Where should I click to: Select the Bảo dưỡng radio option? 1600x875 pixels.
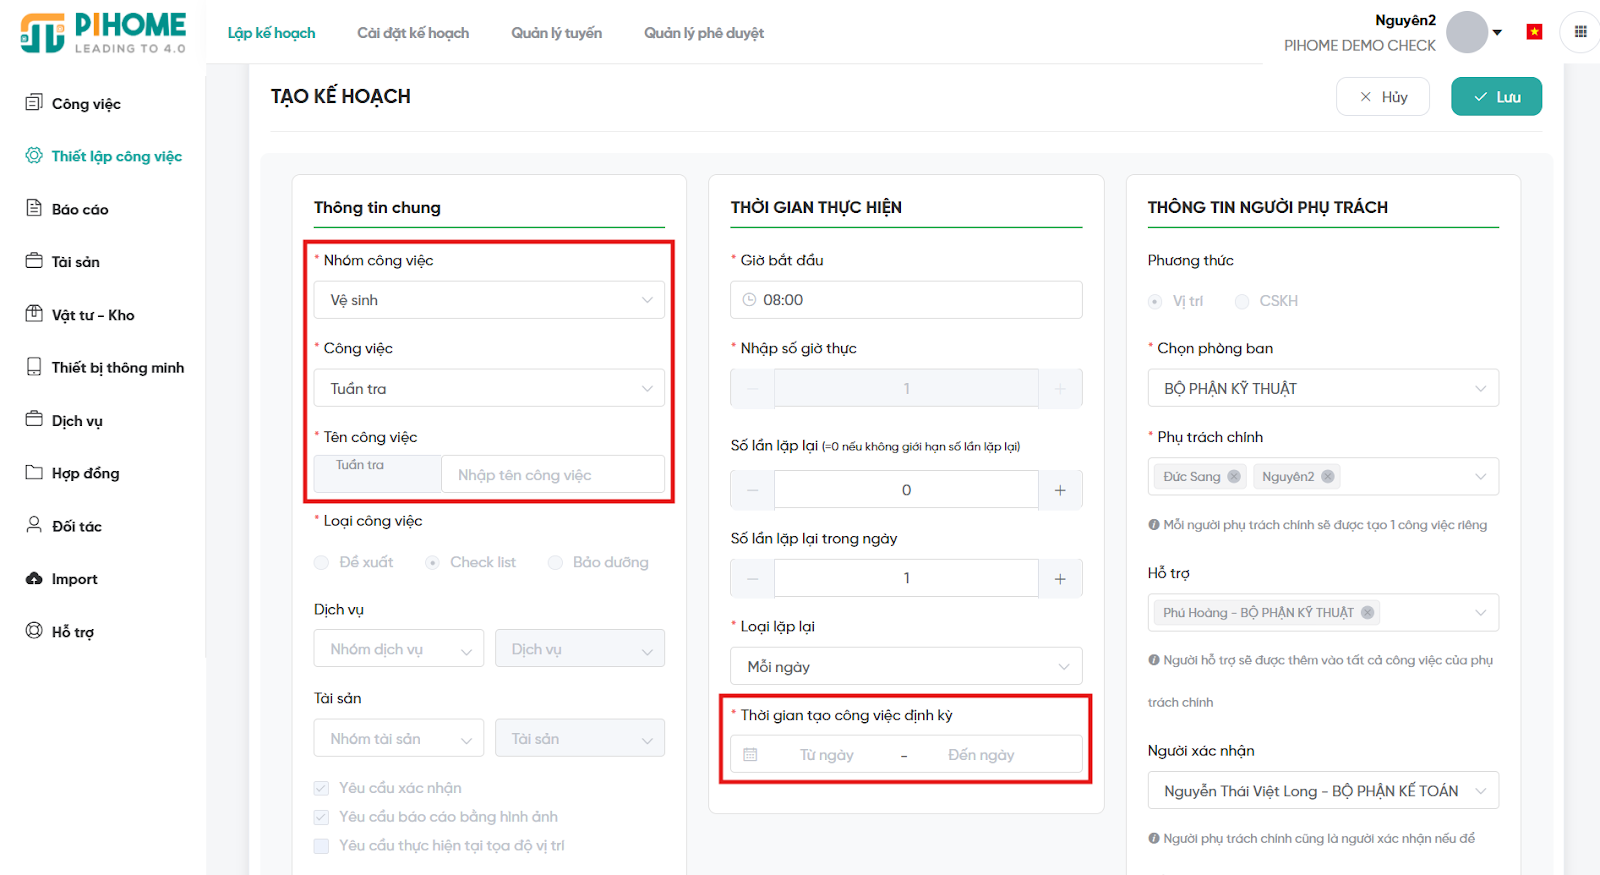[x=556, y=563]
